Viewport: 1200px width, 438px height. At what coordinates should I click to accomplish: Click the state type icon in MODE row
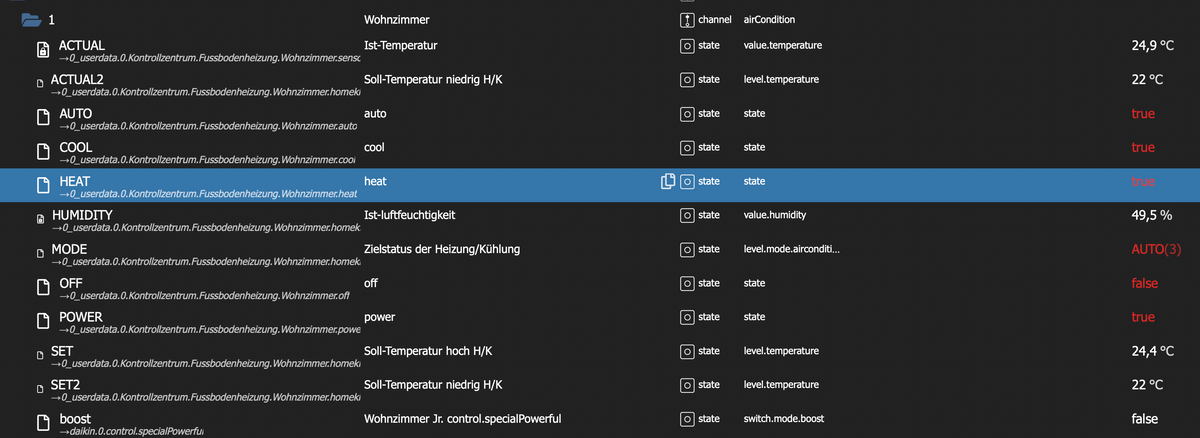tap(686, 249)
